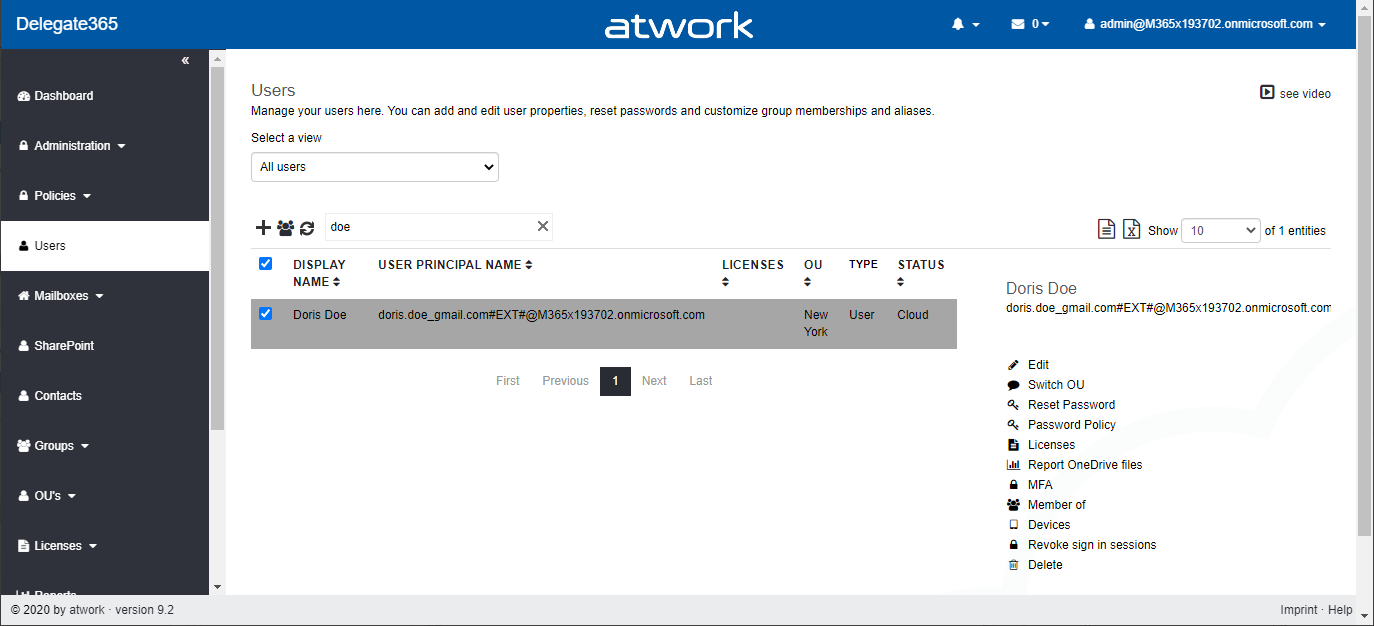
Task: Click the SharePoint person icon in the sidebar
Action: [24, 346]
